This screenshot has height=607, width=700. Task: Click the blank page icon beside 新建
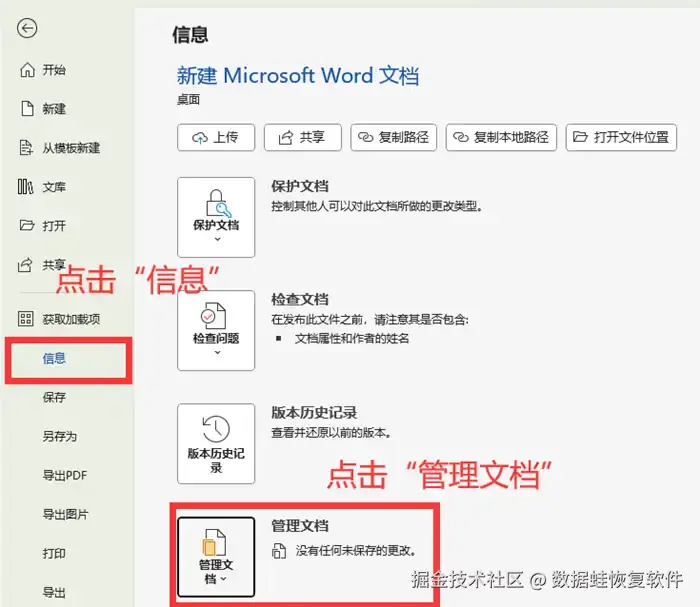point(27,108)
